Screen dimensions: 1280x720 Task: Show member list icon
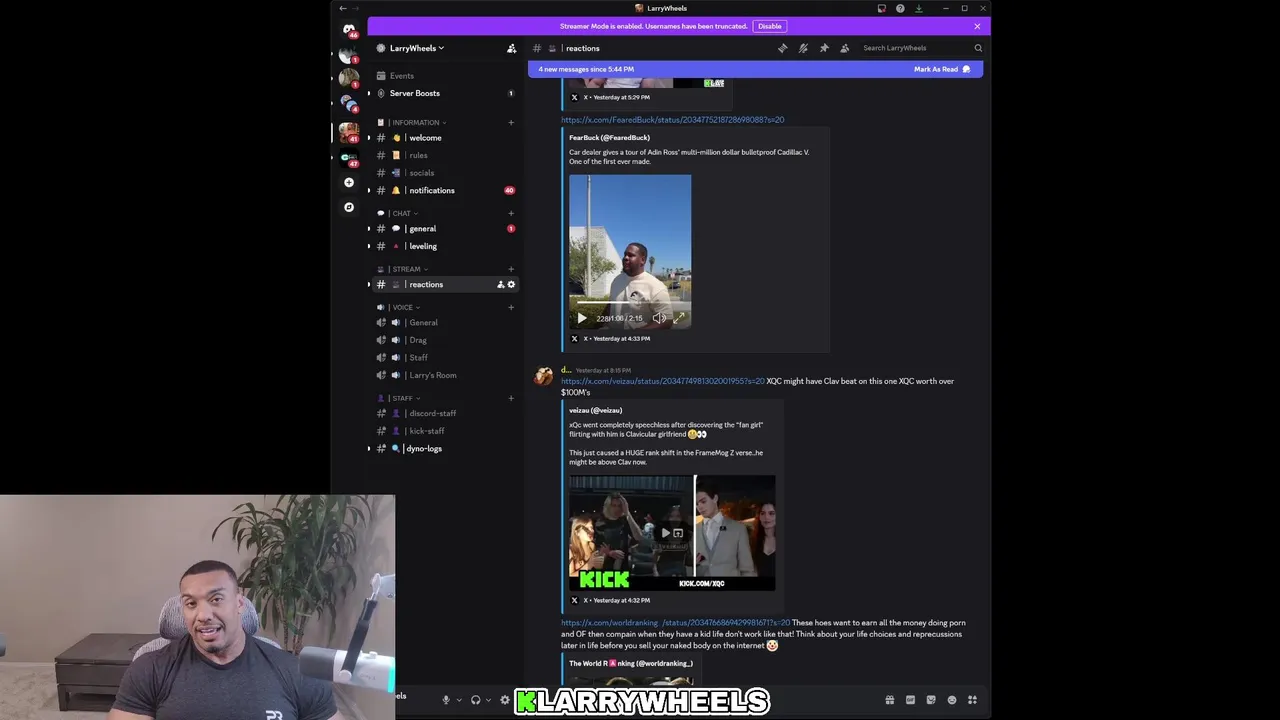[x=845, y=48]
